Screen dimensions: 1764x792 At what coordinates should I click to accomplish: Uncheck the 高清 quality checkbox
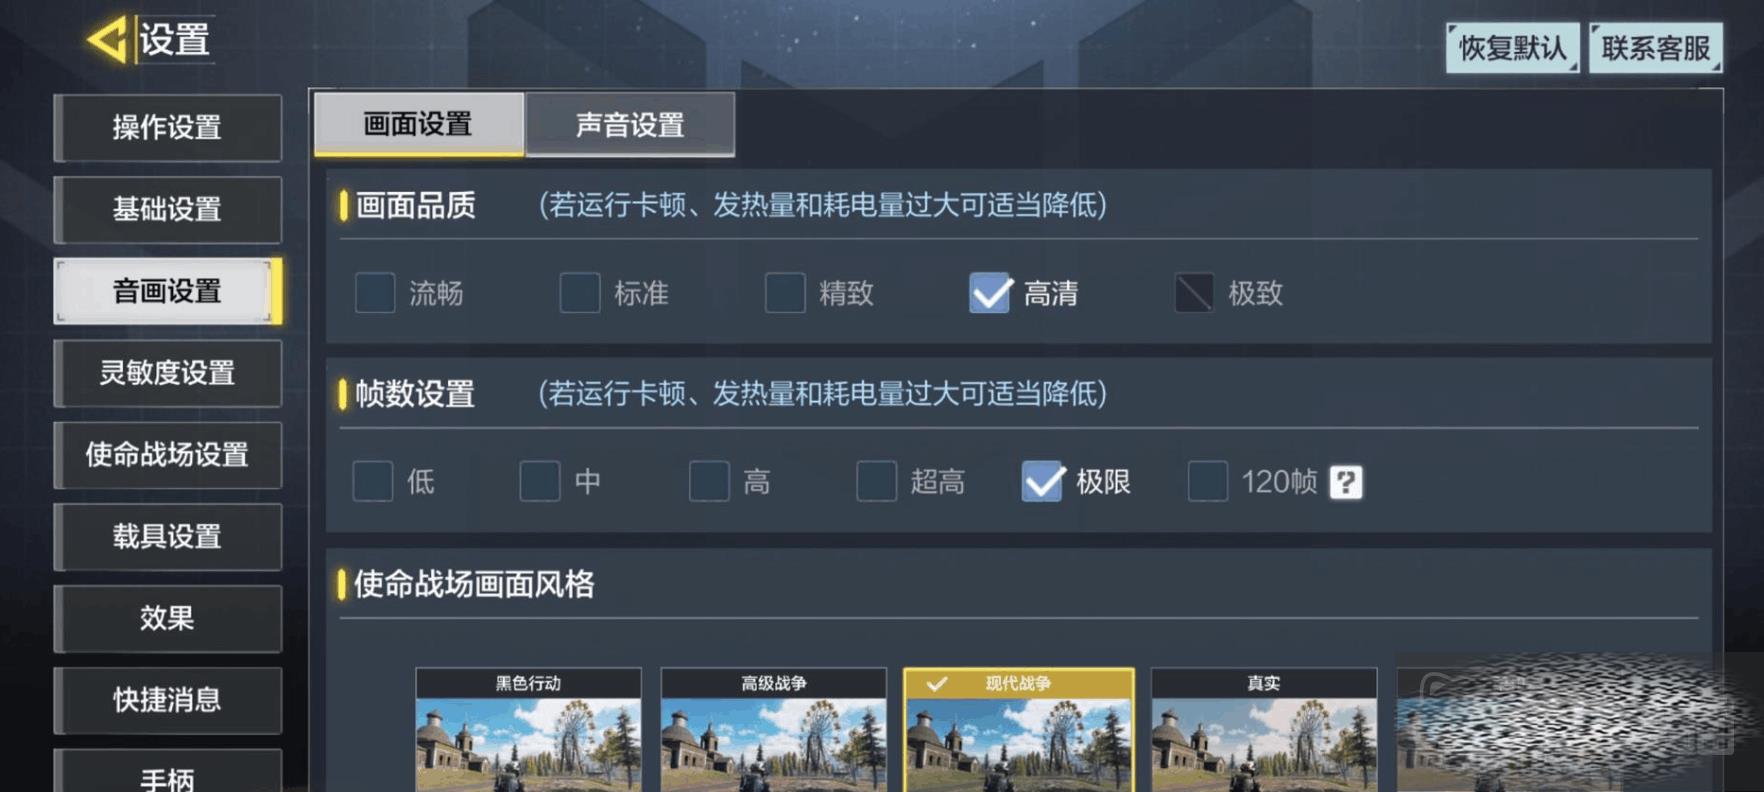(990, 293)
